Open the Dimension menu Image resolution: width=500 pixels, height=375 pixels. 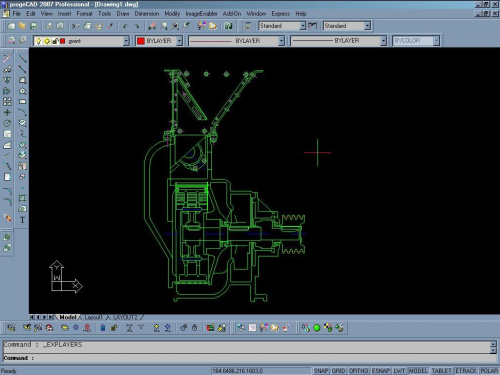point(147,14)
